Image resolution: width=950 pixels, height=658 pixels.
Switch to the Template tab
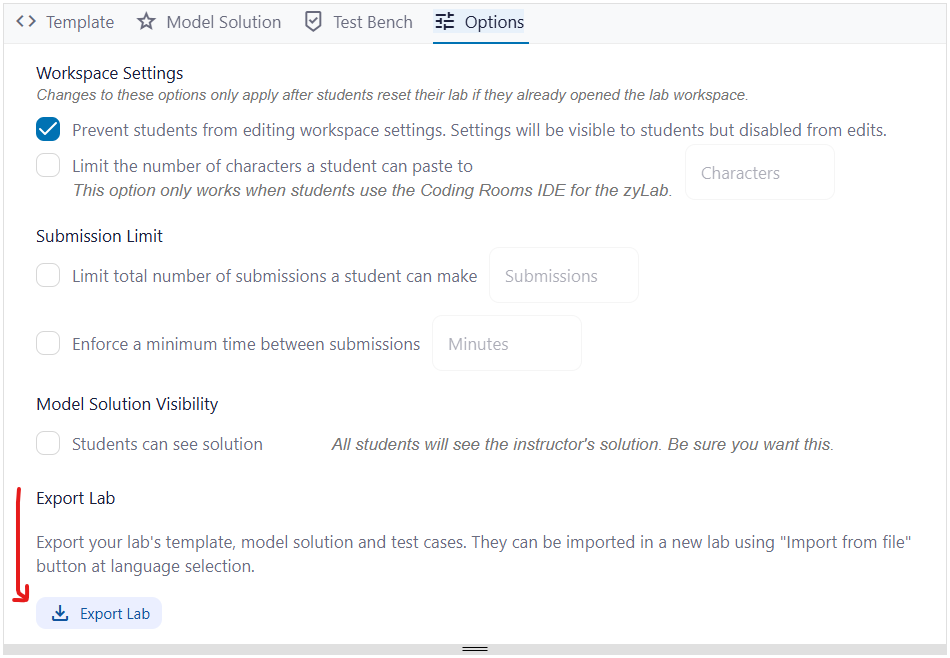pyautogui.click(x=79, y=21)
